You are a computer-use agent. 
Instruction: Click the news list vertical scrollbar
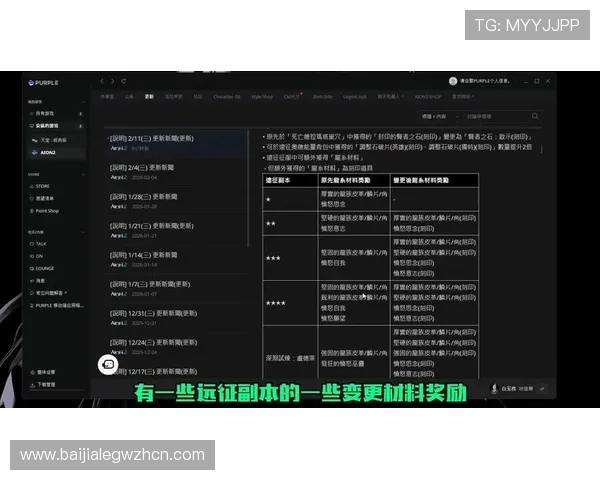tap(248, 188)
